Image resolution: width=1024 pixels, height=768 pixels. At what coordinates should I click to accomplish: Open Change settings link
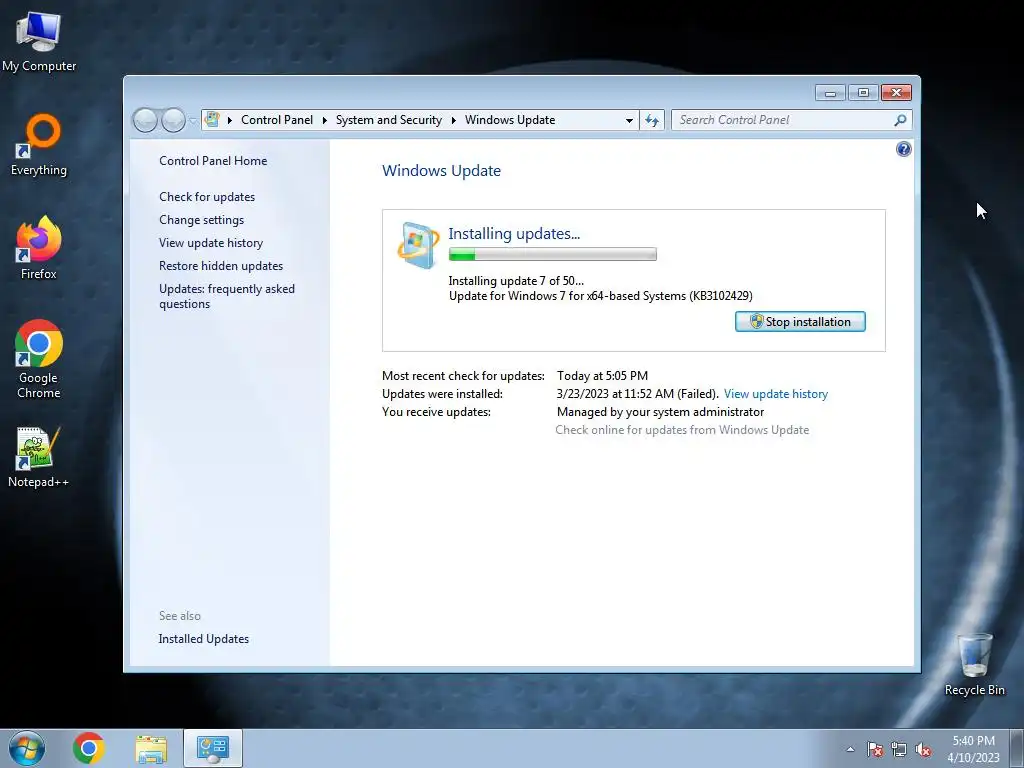201,220
